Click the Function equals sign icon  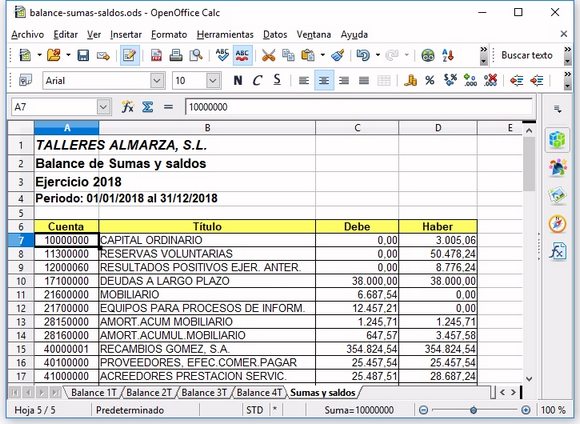point(168,107)
